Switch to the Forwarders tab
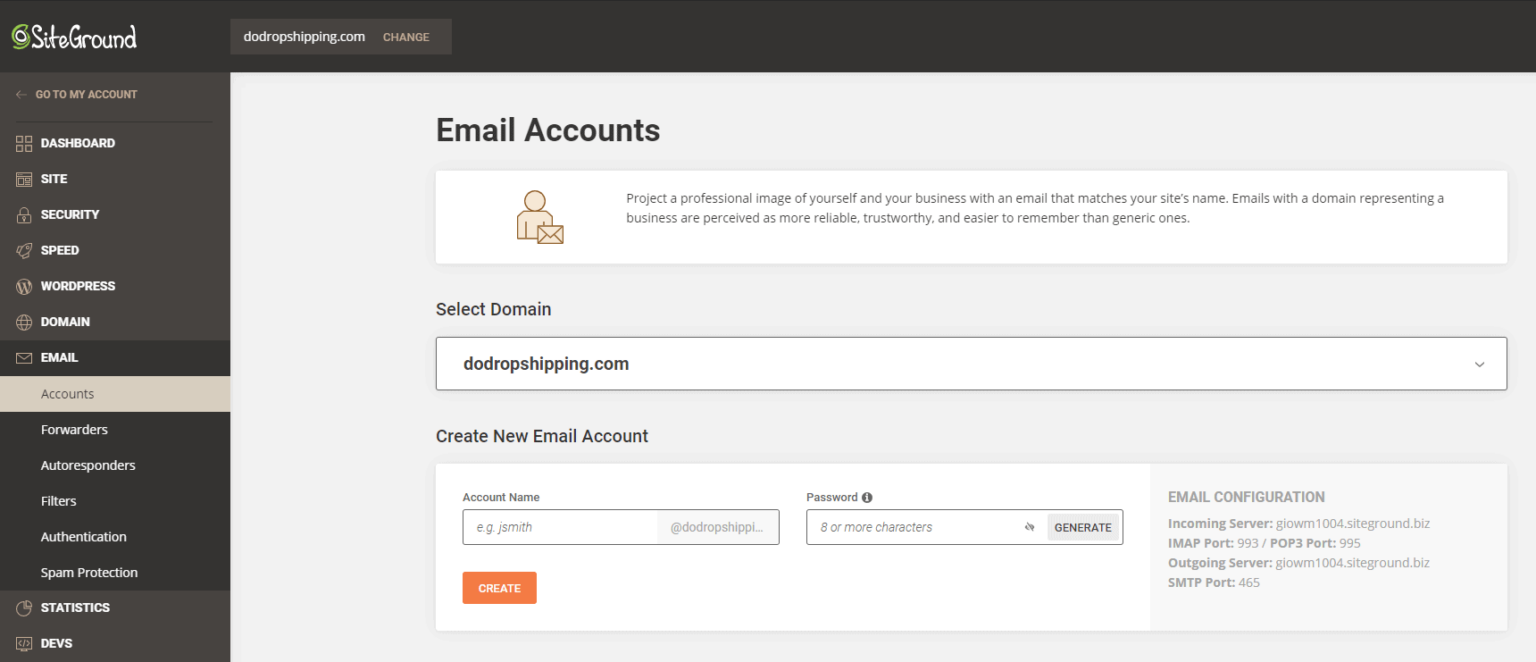This screenshot has width=1536, height=662. coord(74,429)
